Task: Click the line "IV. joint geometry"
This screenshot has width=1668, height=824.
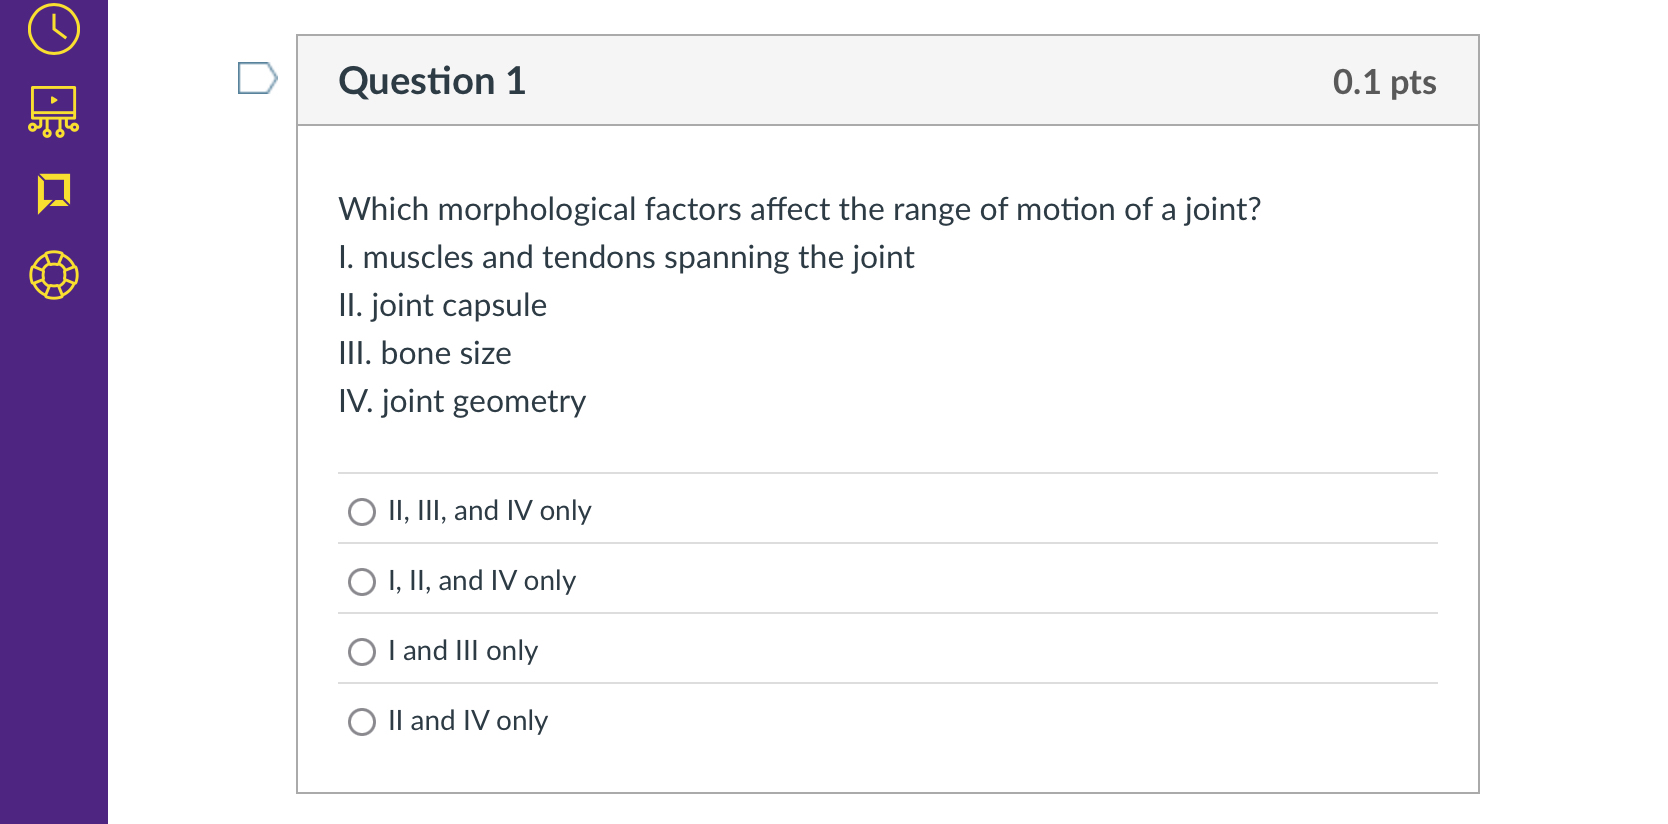Action: pyautogui.click(x=461, y=401)
